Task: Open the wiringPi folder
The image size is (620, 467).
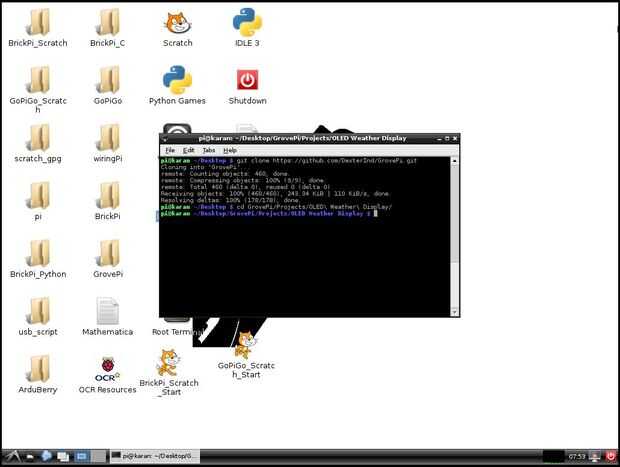Action: click(108, 138)
